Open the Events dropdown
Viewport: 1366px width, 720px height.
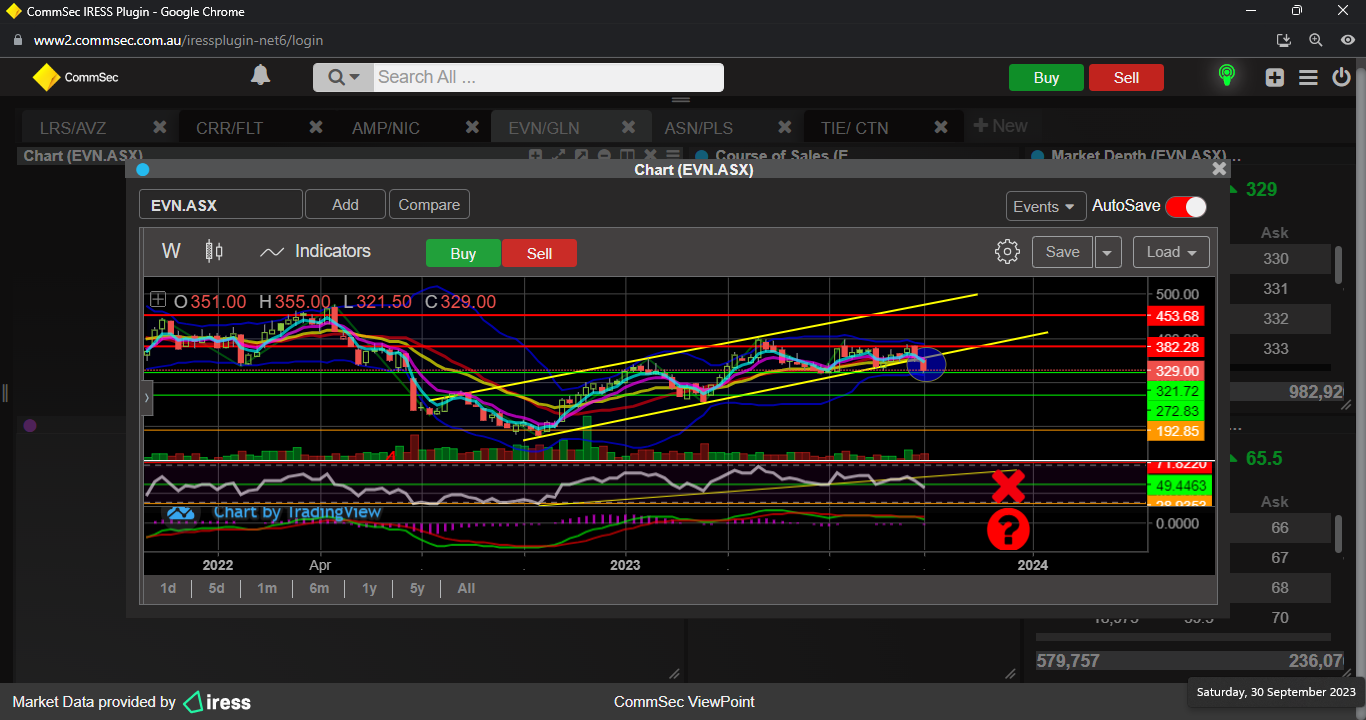coord(1046,206)
